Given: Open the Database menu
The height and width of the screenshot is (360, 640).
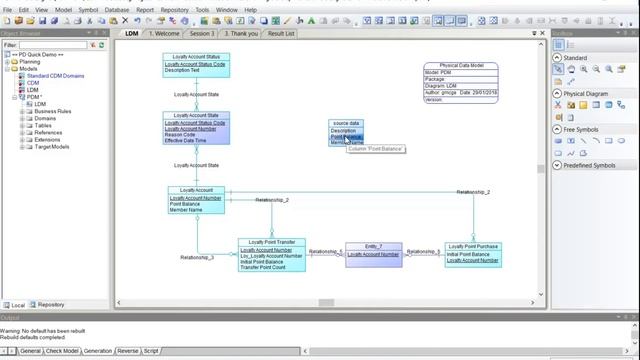Looking at the screenshot, I should (x=117, y=10).
